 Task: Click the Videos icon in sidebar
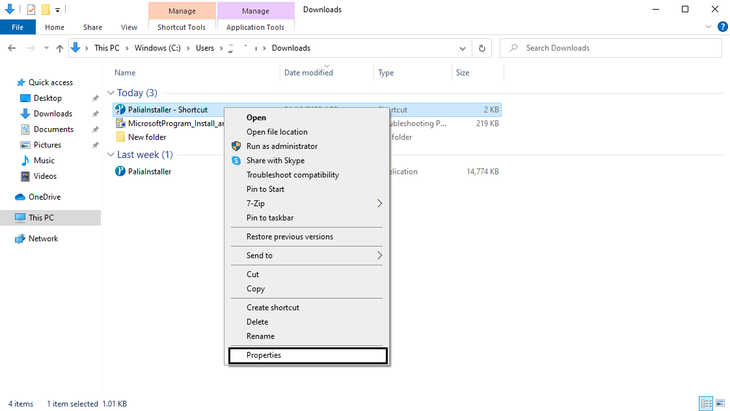(x=25, y=176)
